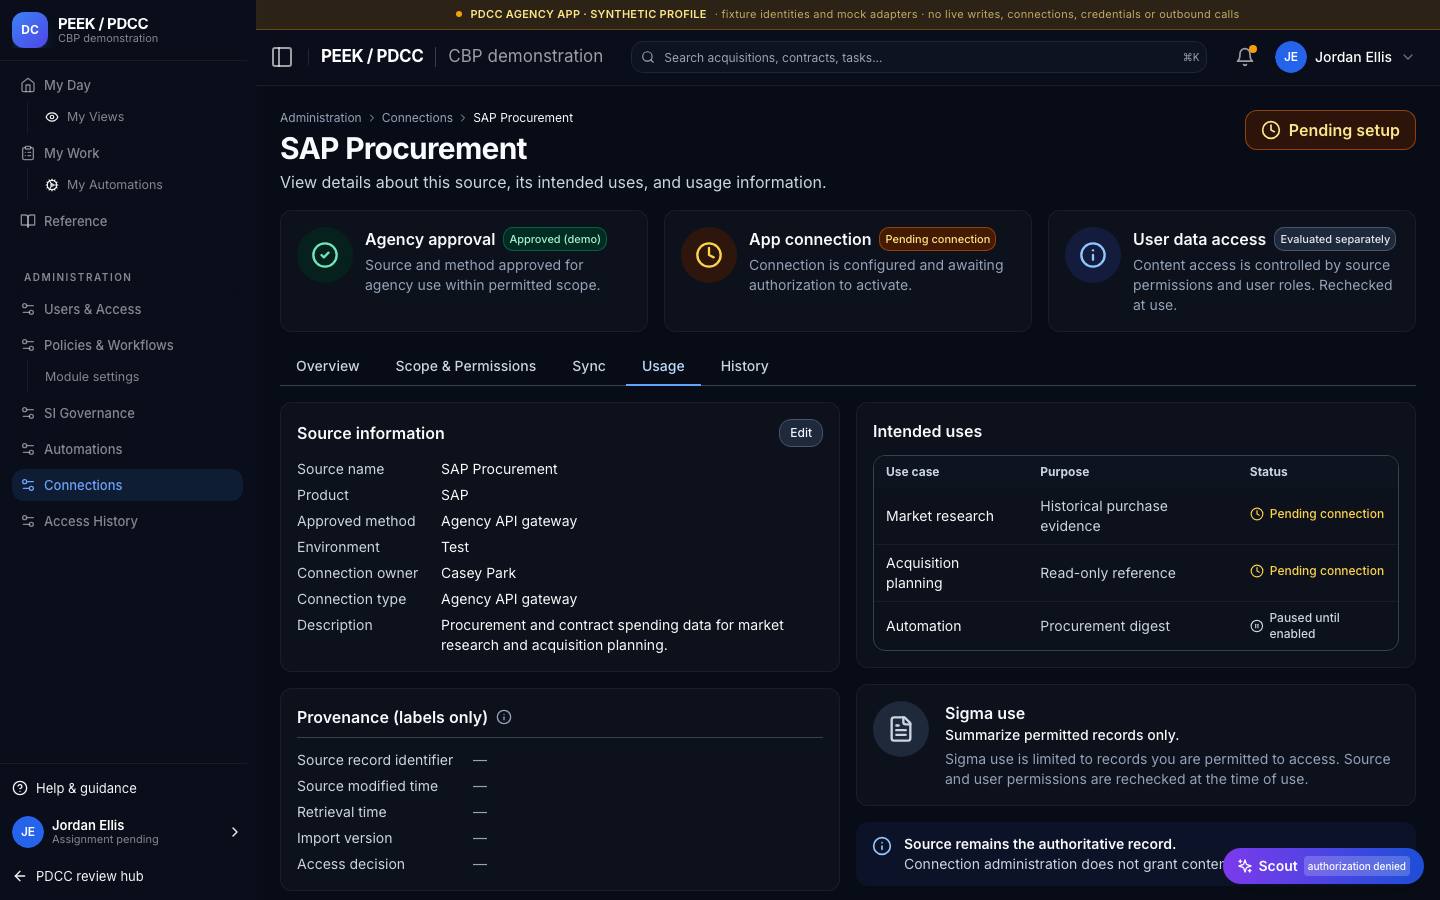Click the Provenance info icon
Screen dimensions: 1440x900
(x=504, y=717)
